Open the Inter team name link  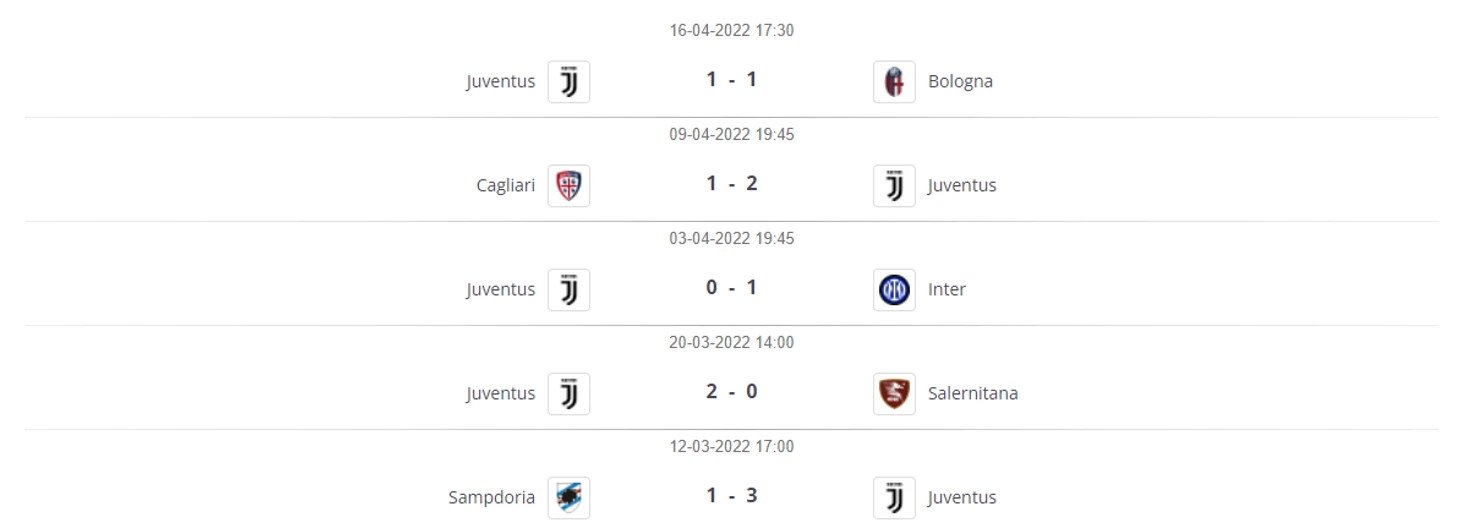click(947, 290)
